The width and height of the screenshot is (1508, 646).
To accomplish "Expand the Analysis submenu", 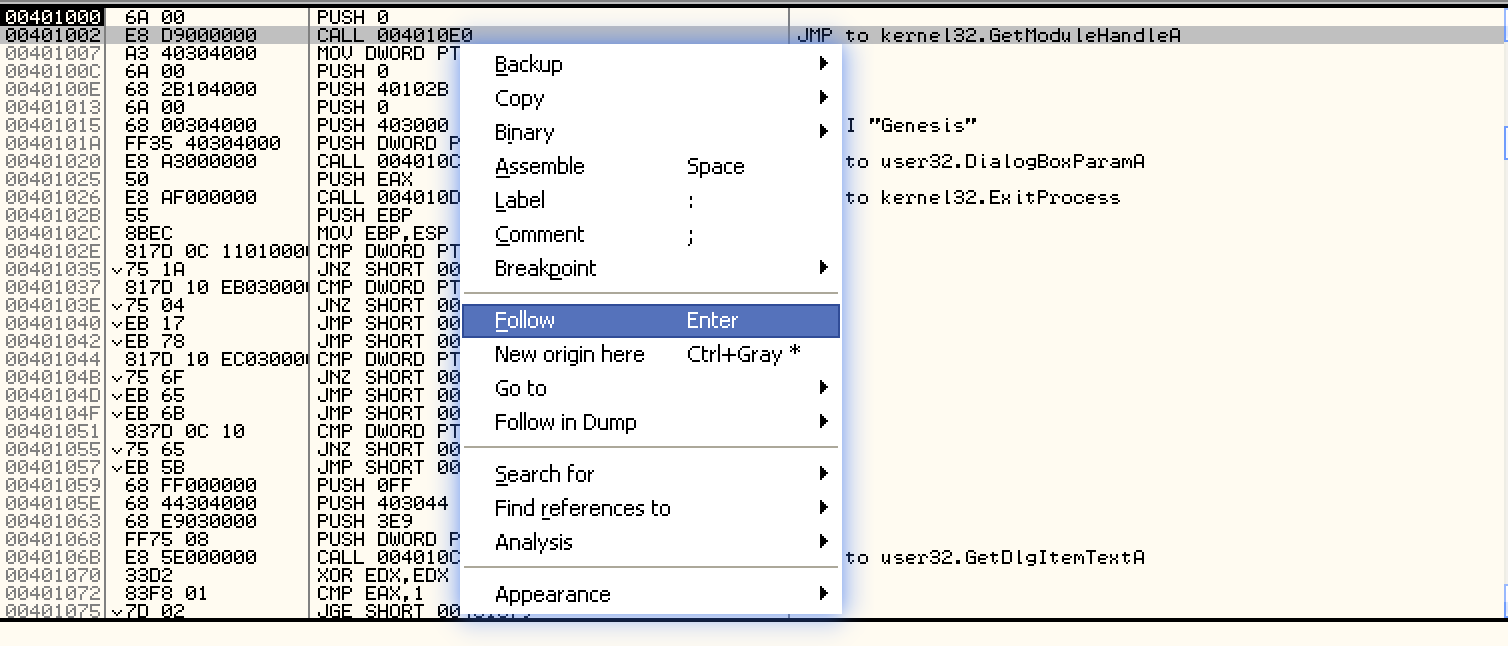I will coord(534,543).
